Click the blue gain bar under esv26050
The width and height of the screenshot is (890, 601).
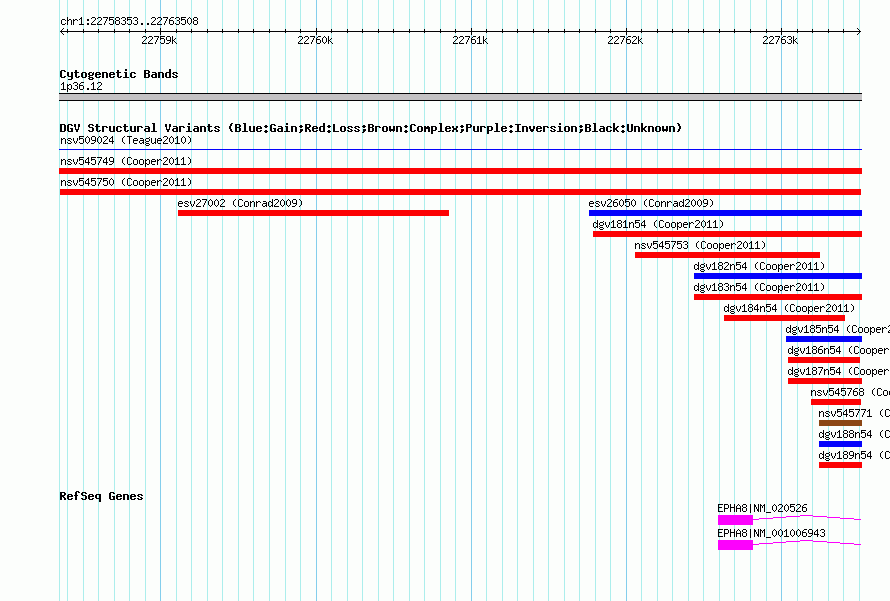pos(725,213)
